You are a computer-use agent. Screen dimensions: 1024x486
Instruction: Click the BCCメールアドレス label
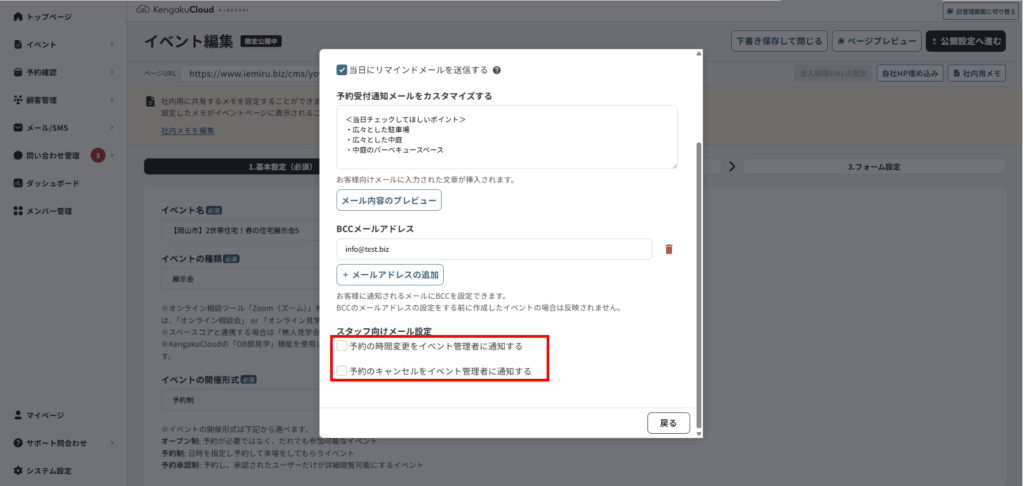[x=376, y=229]
